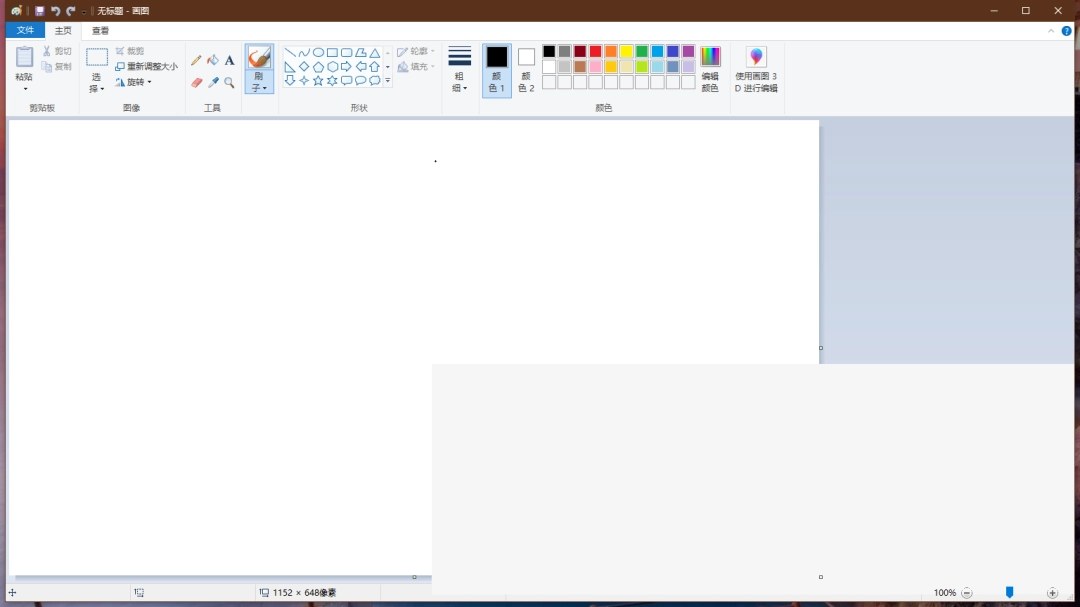Save the drawing from the title bar

pyautogui.click(x=40, y=11)
